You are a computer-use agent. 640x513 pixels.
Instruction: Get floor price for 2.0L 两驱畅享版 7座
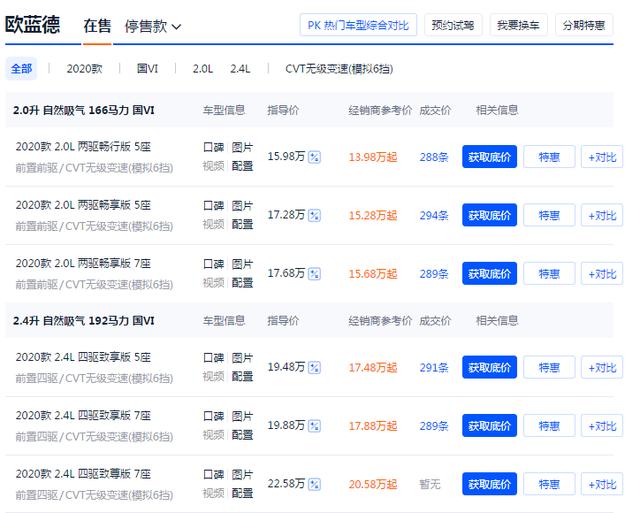489,273
